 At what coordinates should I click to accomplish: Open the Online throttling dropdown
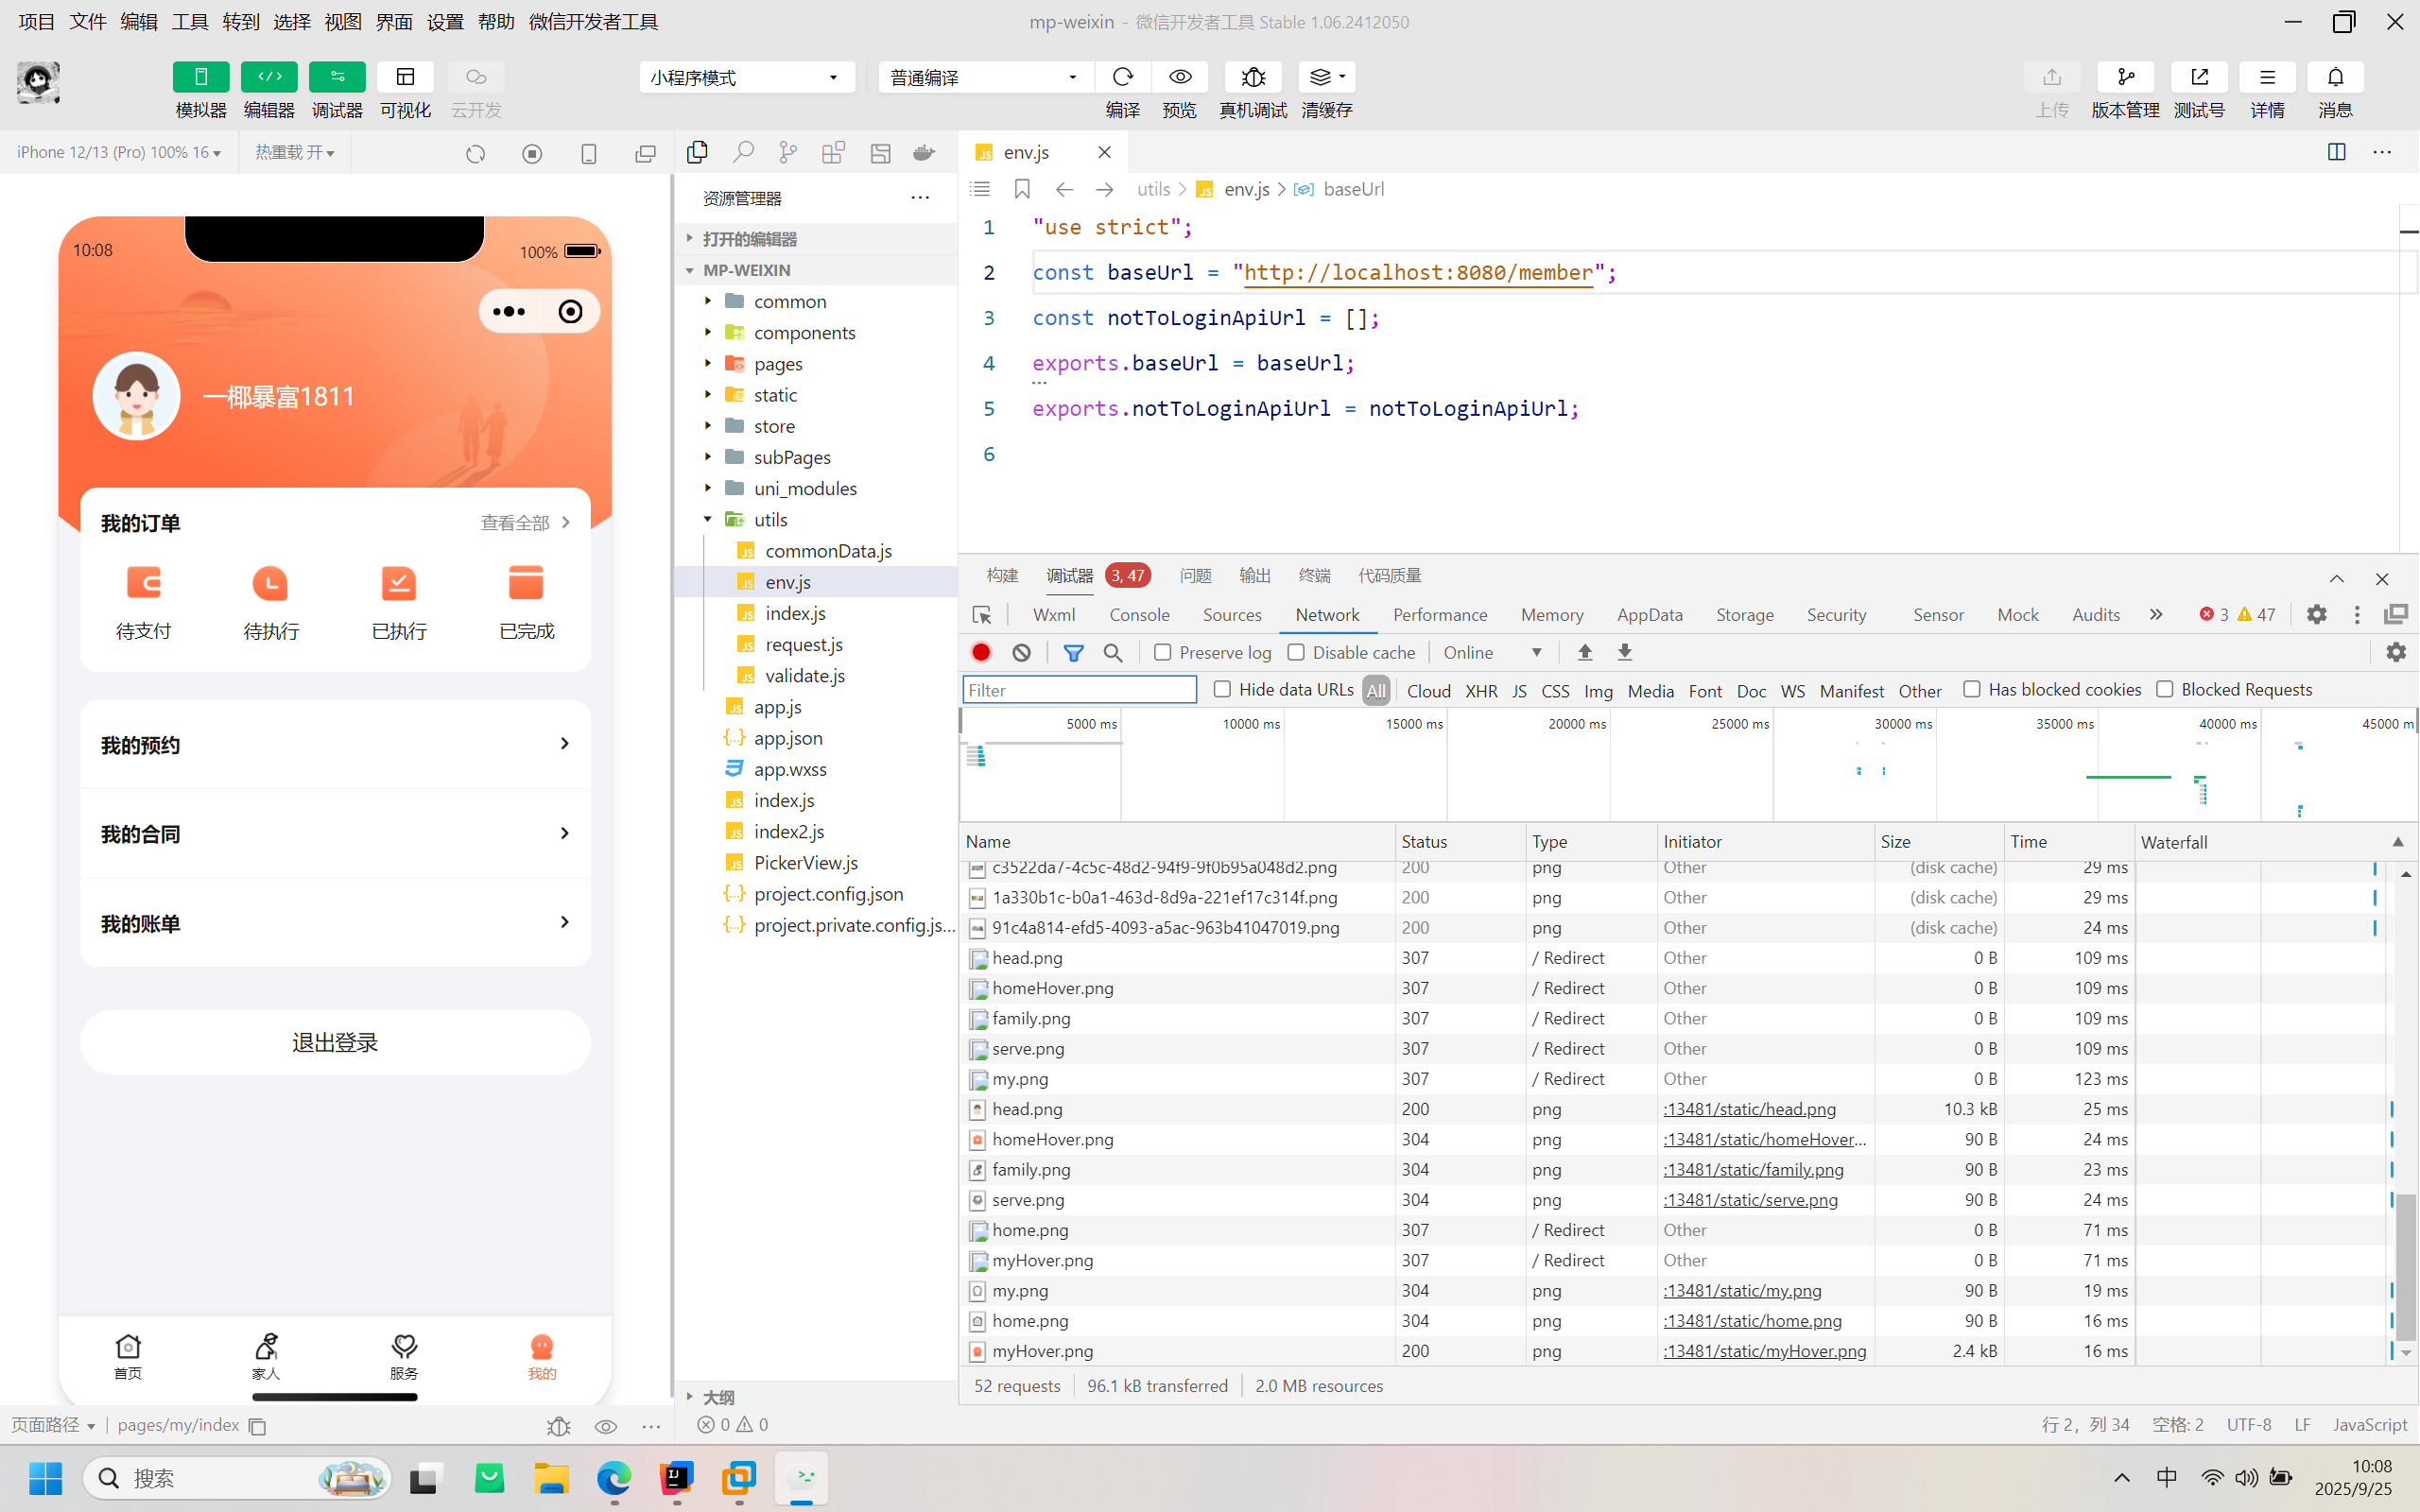click(1492, 652)
